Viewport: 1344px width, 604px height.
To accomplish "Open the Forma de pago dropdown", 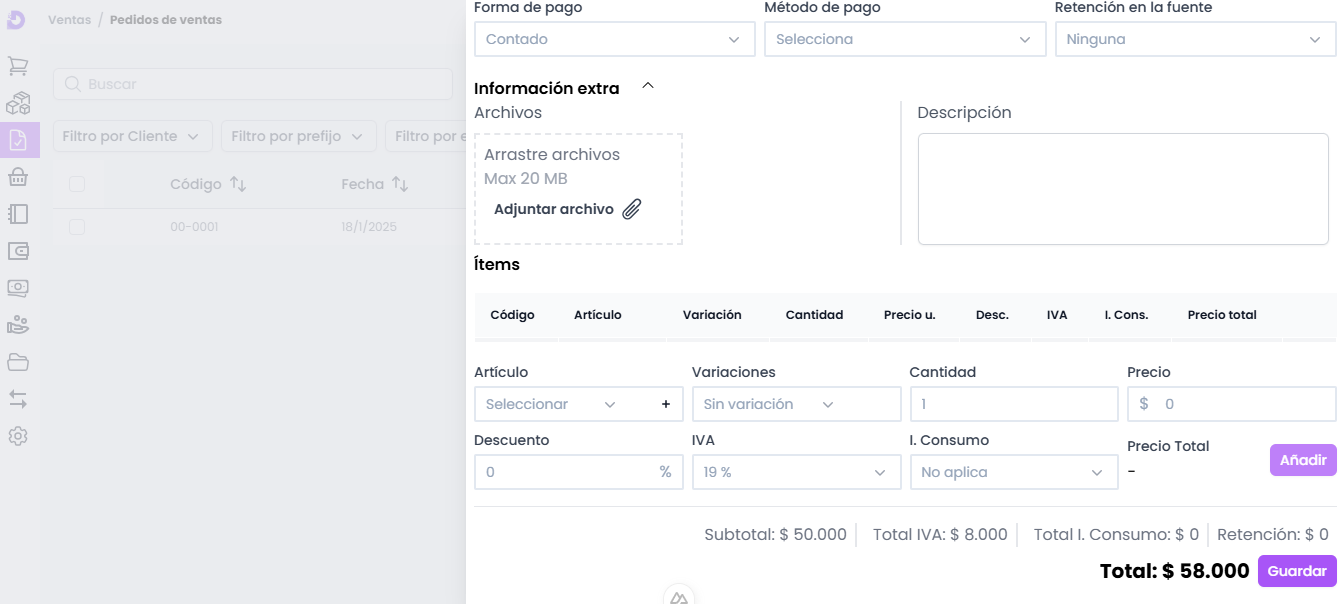I will pyautogui.click(x=614, y=40).
